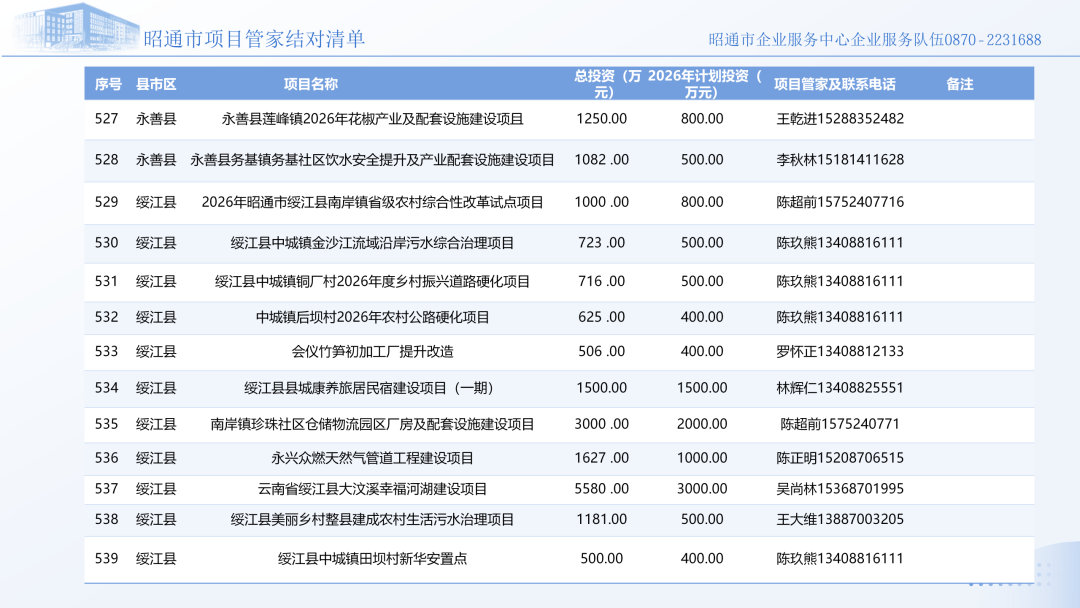
Task: Select row number 527
Action: (x=107, y=119)
